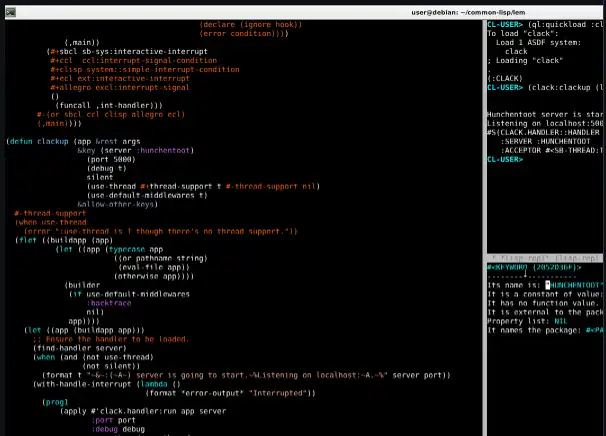The width and height of the screenshot is (606, 436).
Task: Open the NIL property list value
Action: (x=560, y=321)
